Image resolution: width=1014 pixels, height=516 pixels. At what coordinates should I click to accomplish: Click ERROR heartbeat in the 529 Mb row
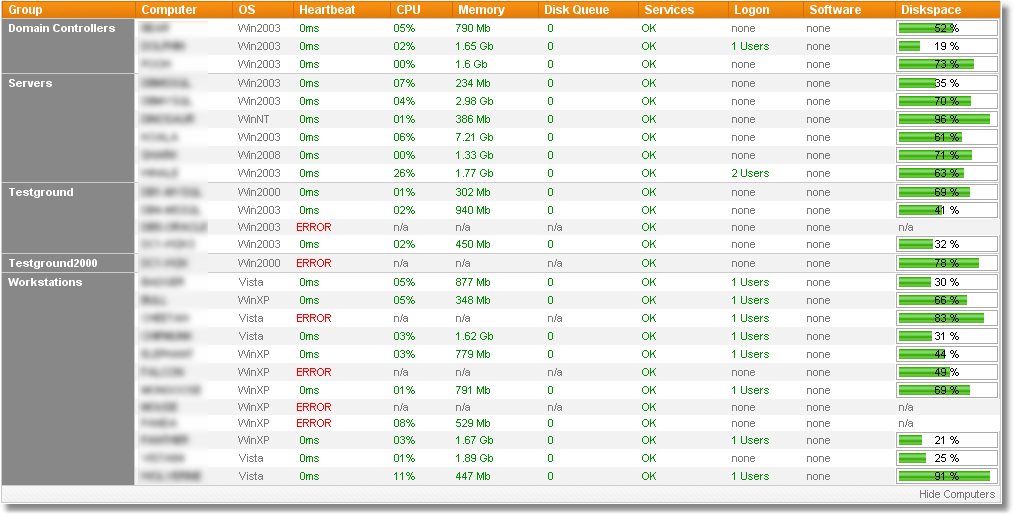click(x=314, y=424)
